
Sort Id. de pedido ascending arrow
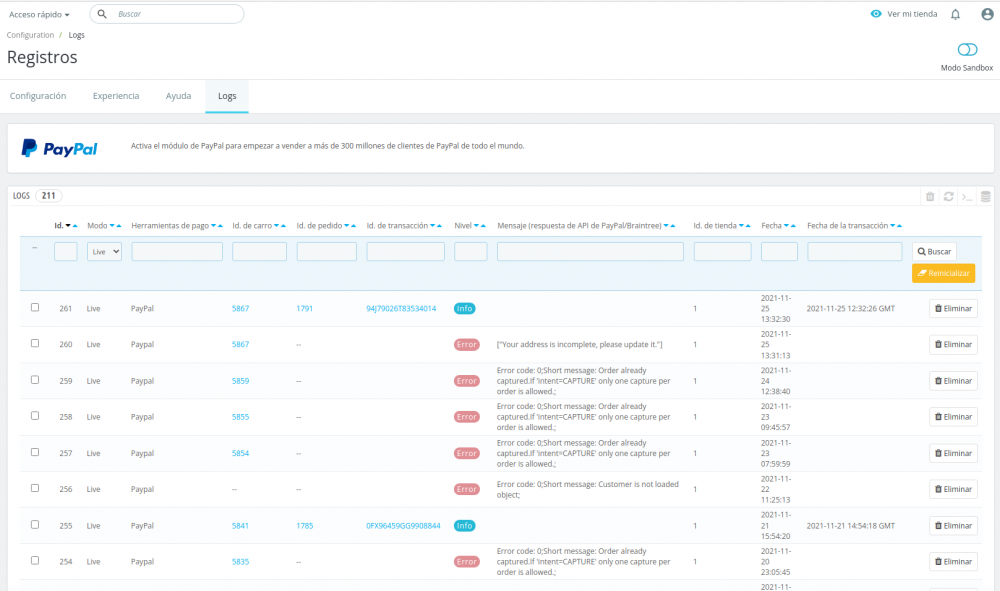click(x=353, y=226)
